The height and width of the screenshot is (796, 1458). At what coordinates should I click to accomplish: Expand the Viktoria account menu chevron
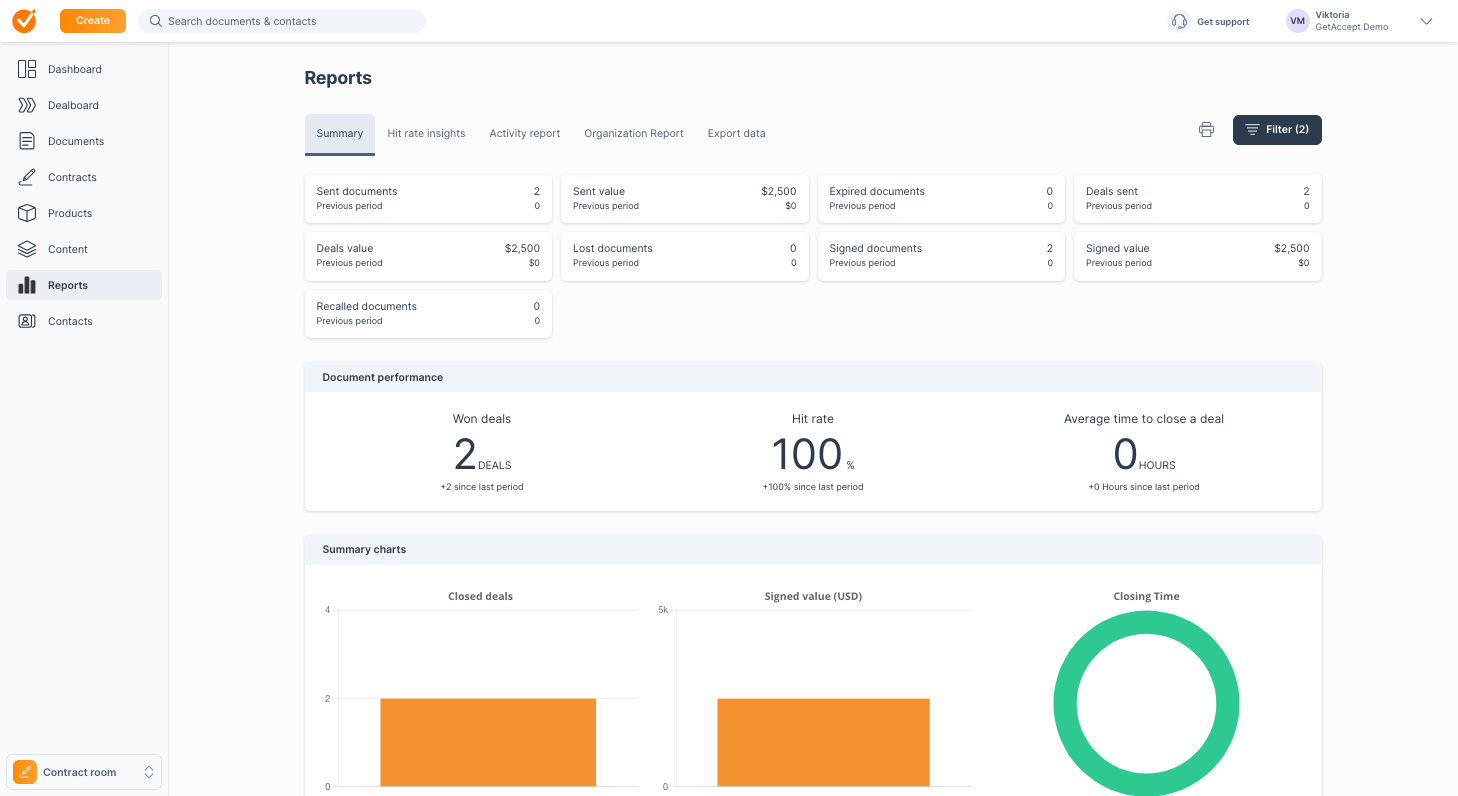tap(1426, 21)
